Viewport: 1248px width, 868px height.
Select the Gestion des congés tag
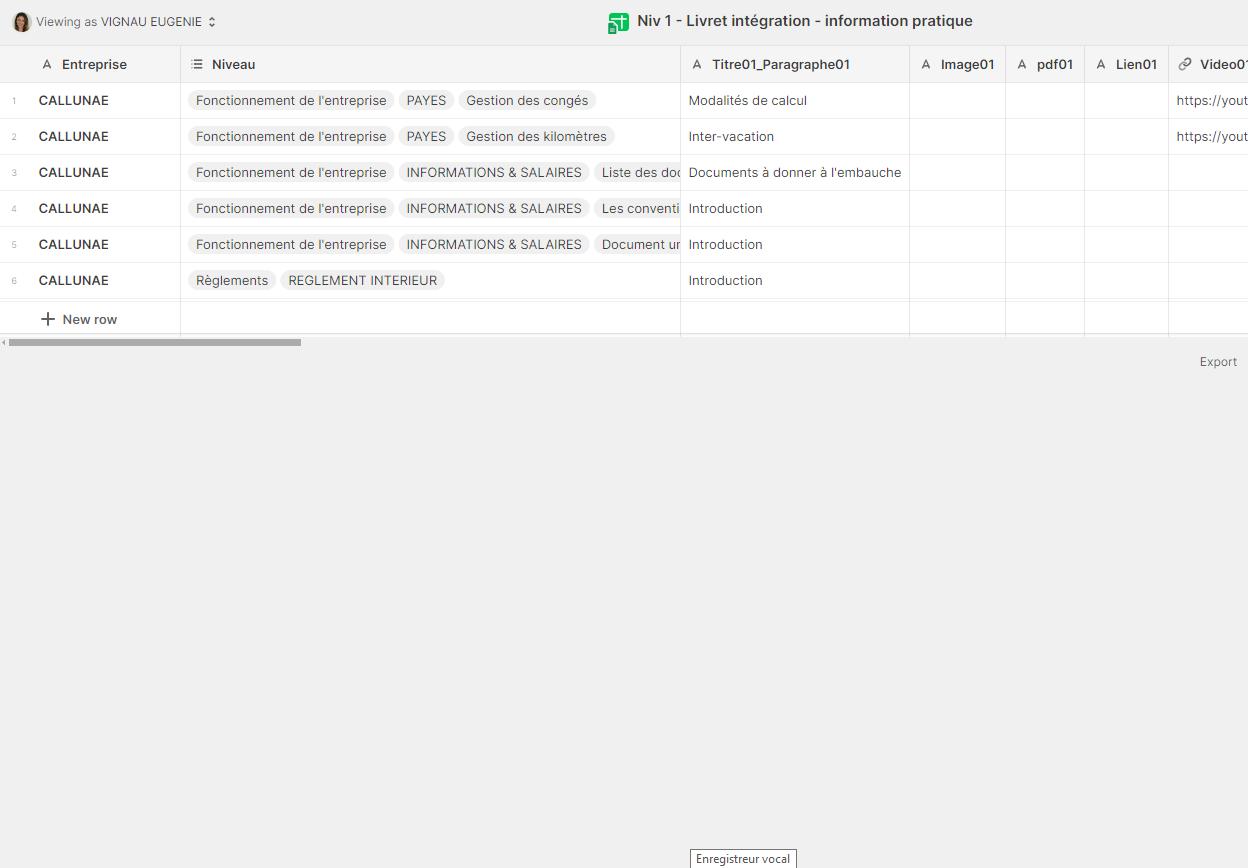coord(527,101)
